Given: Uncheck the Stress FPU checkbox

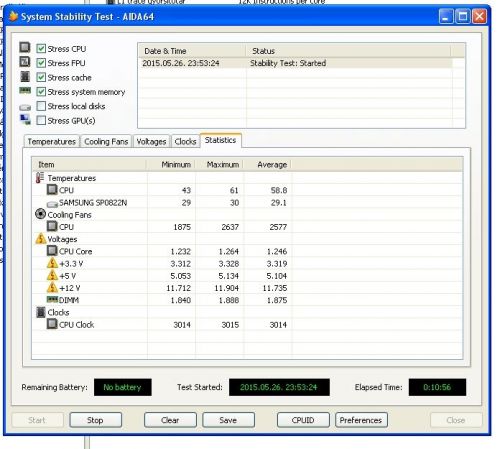Looking at the screenshot, I should point(41,63).
